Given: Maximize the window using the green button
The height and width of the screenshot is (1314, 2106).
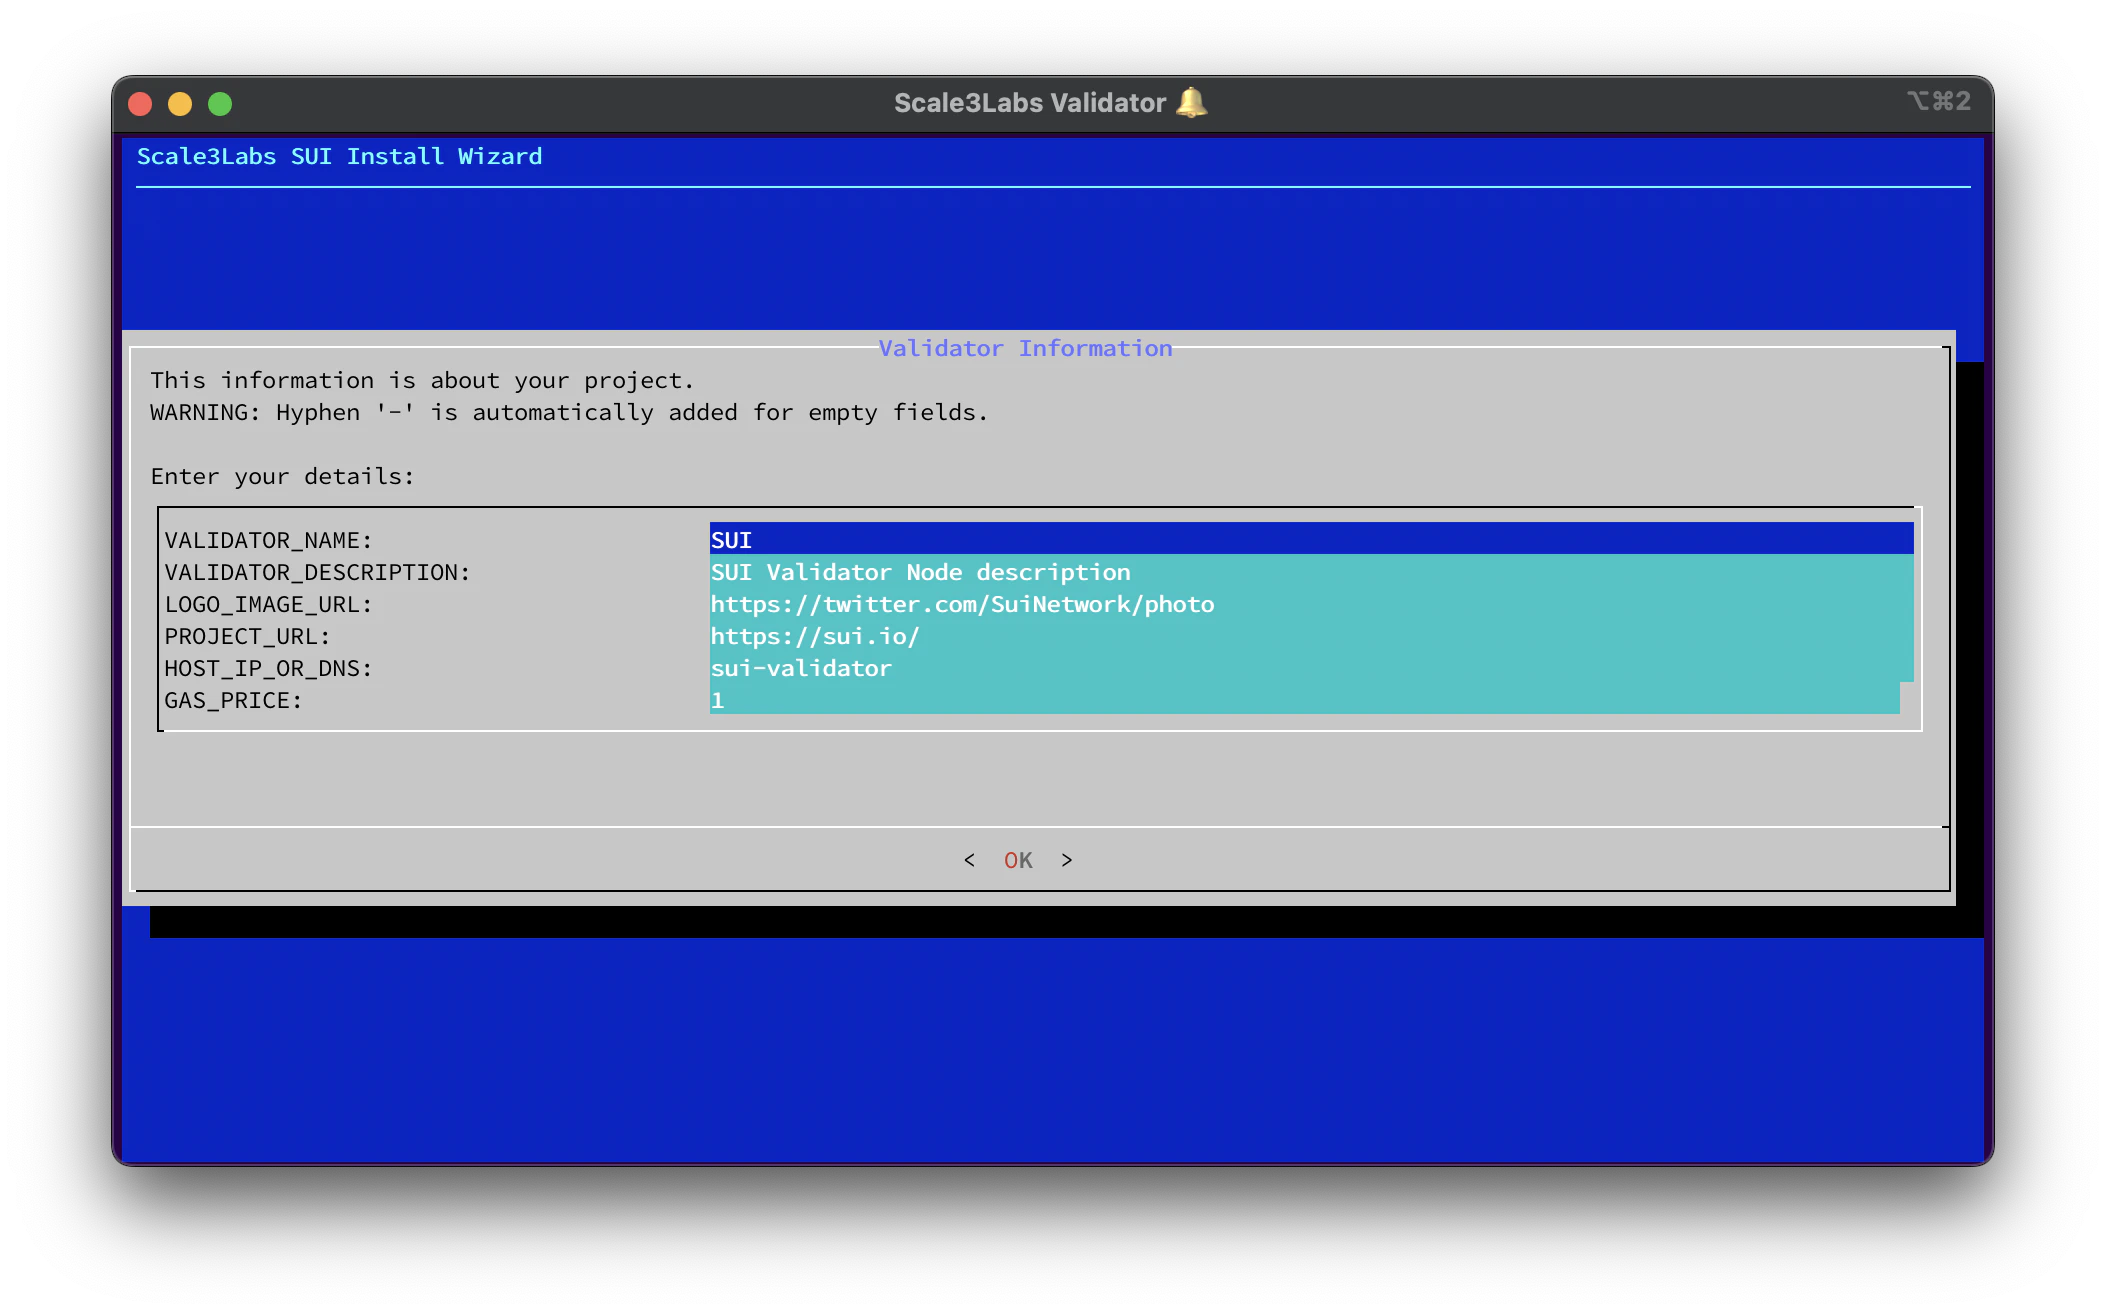Looking at the screenshot, I should pos(220,104).
